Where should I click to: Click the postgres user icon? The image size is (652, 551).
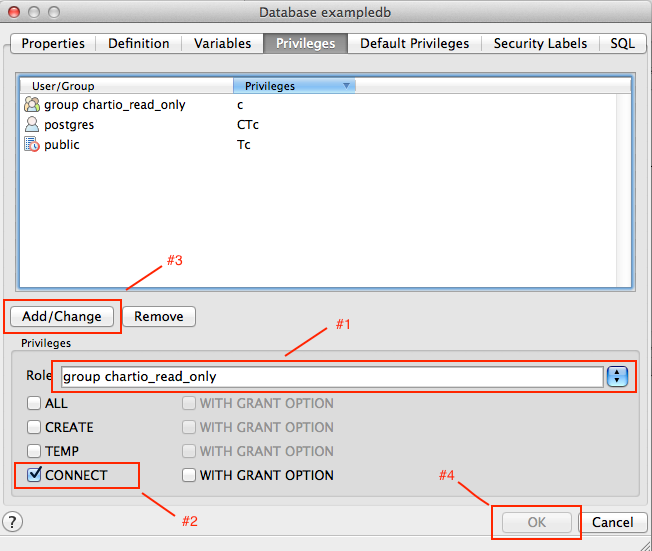point(31,125)
